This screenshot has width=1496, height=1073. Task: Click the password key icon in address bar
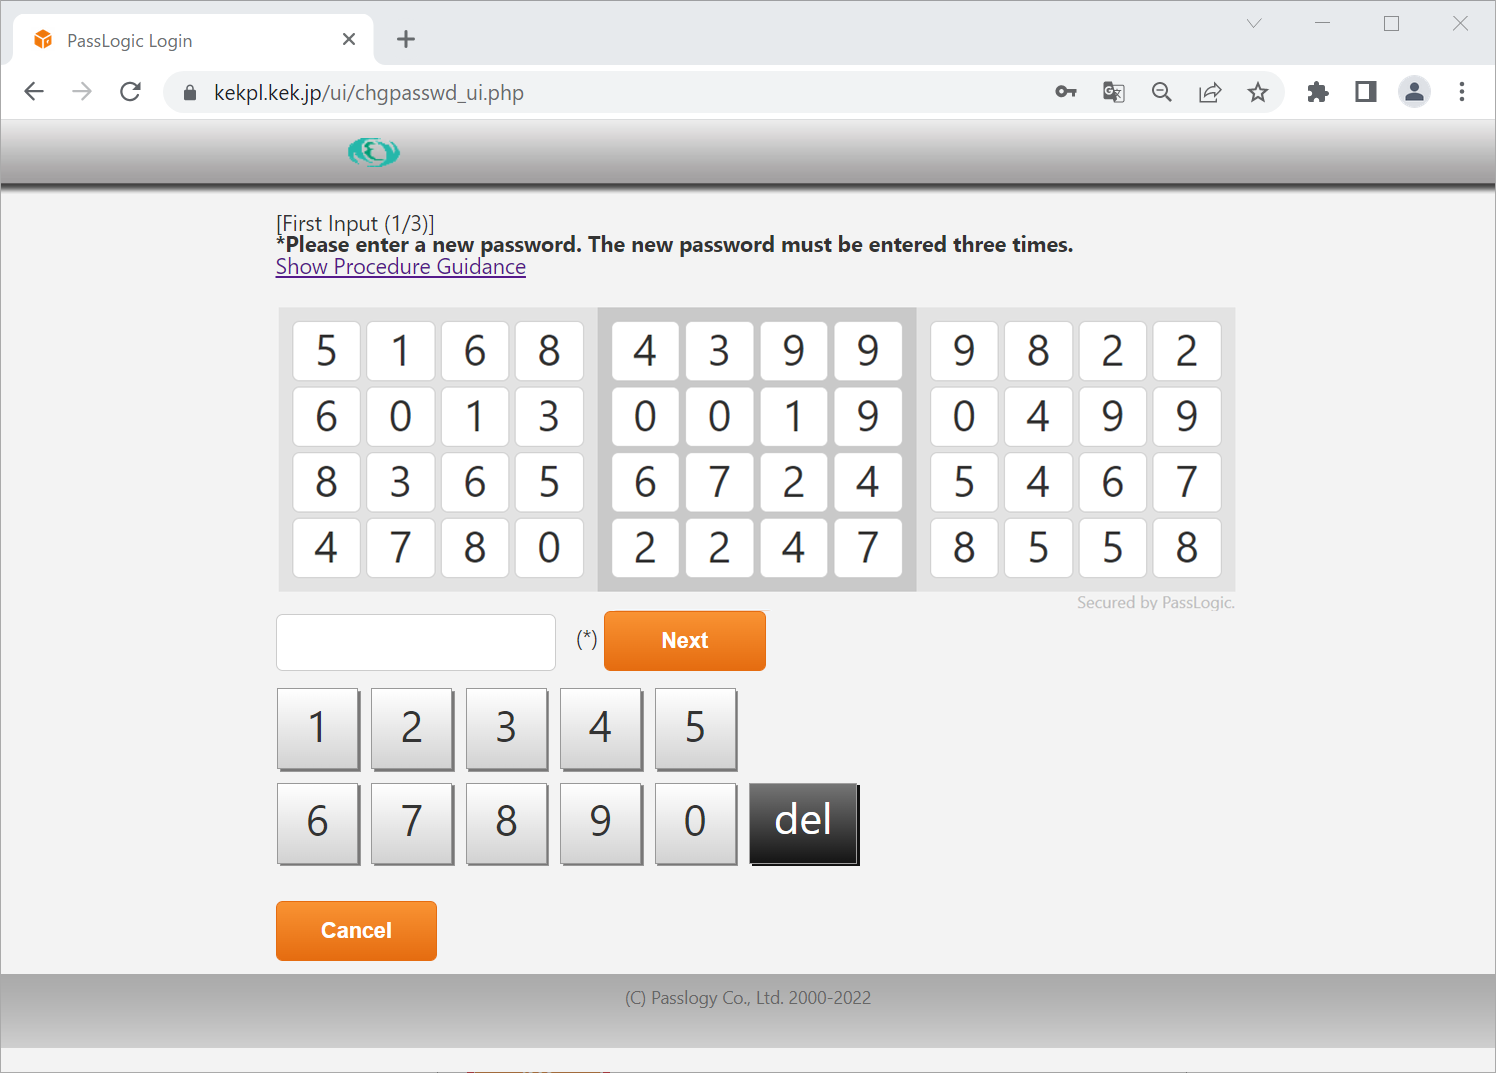tap(1065, 91)
